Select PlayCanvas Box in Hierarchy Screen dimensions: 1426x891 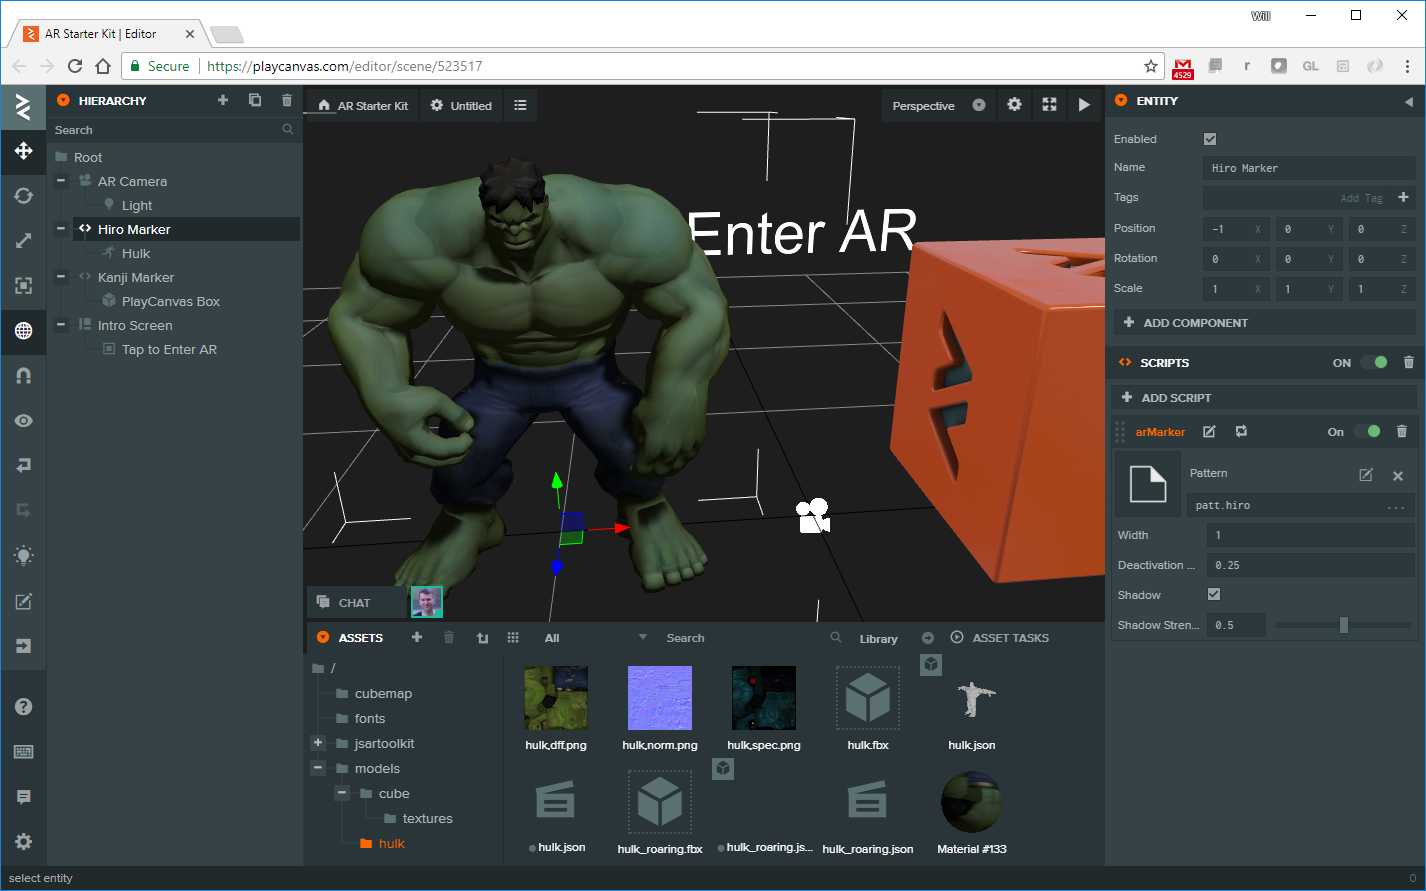tap(171, 301)
